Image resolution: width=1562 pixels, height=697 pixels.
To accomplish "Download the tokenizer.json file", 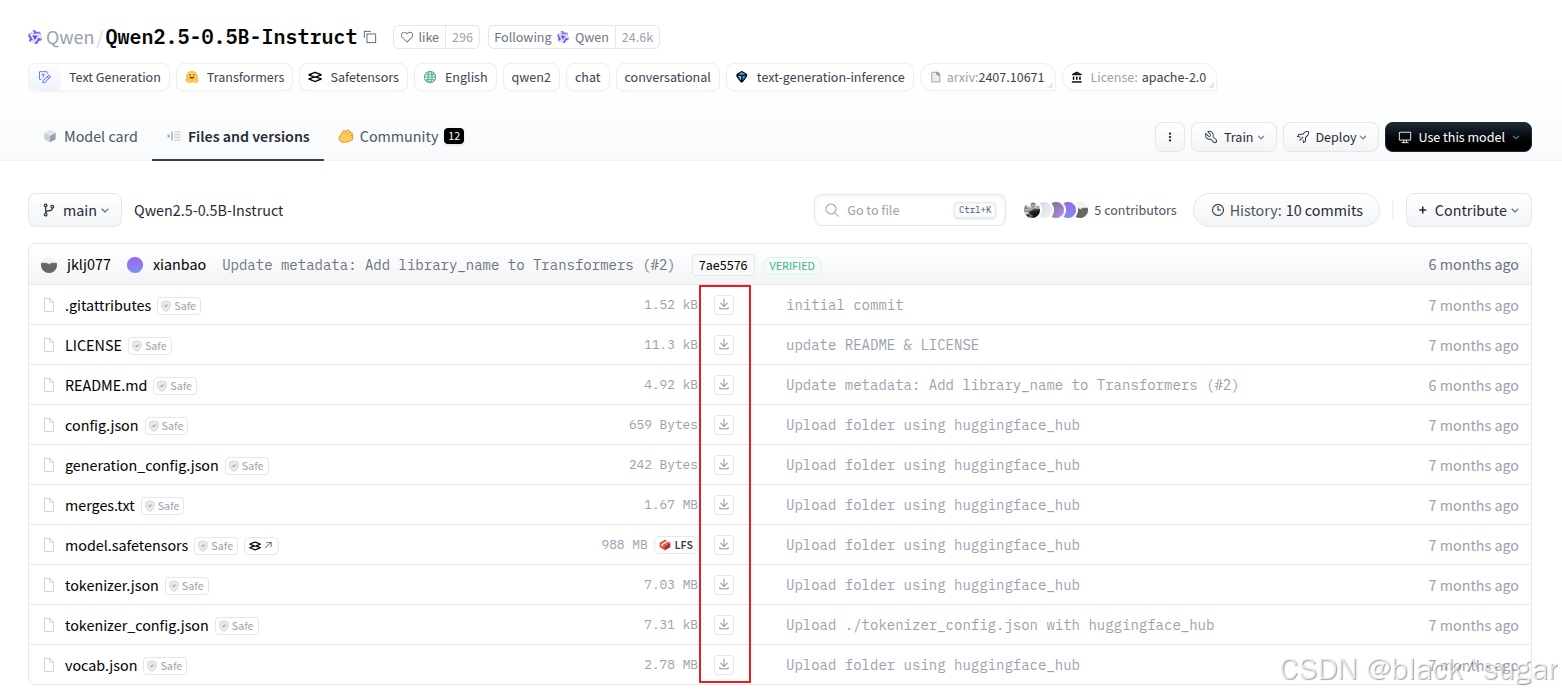I will tap(724, 585).
